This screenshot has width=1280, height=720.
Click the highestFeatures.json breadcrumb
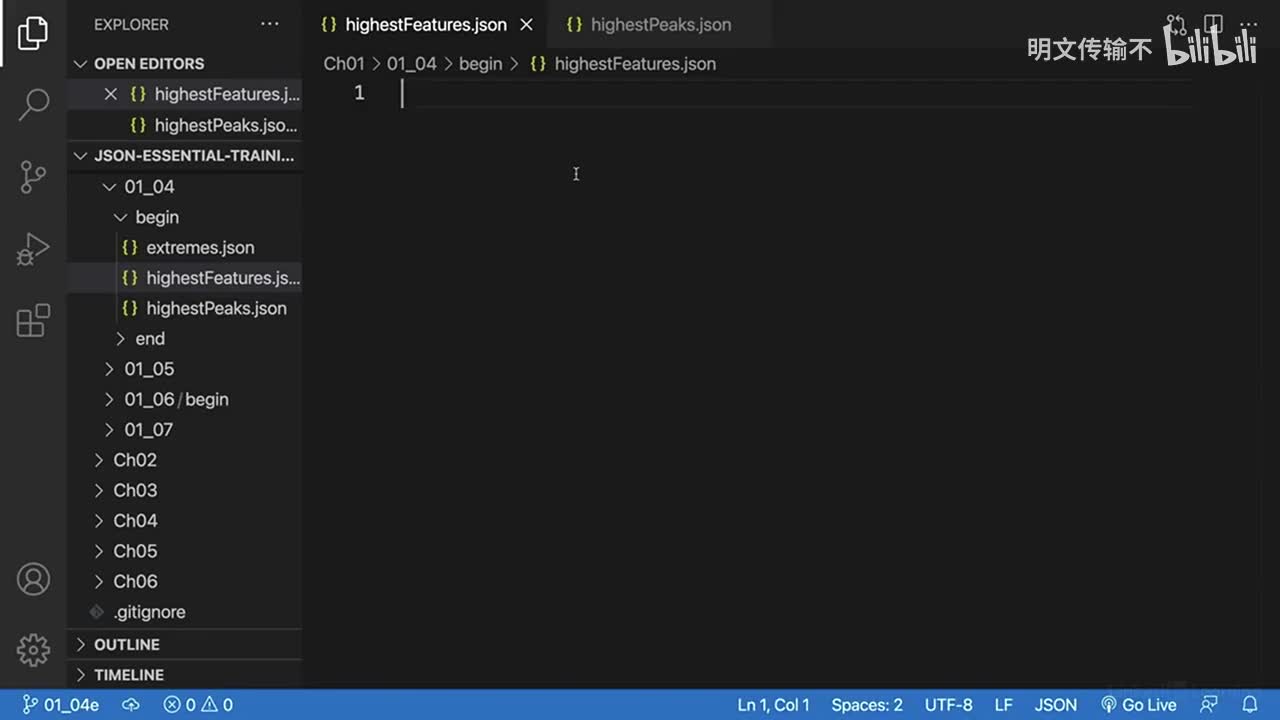635,64
